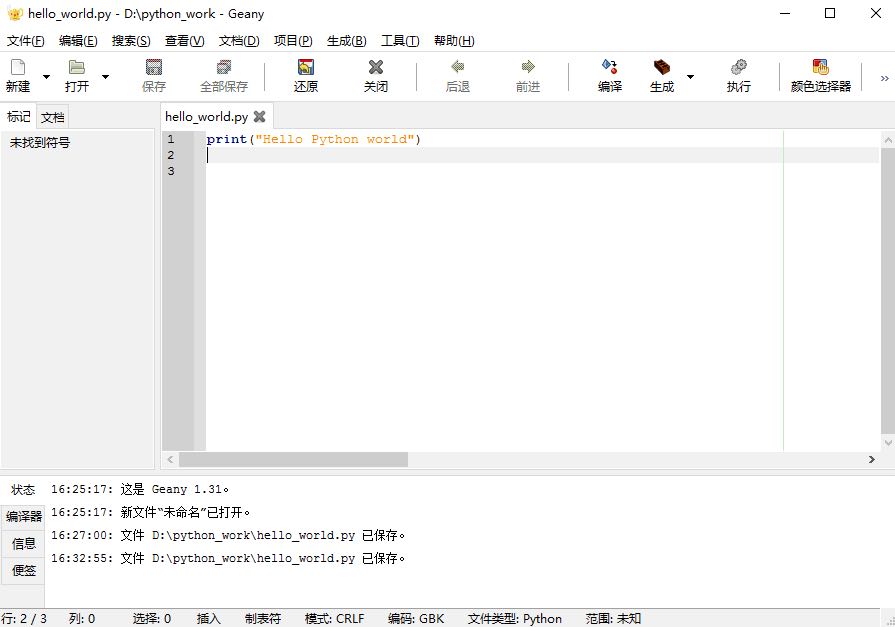Expand the New file template dropdown arrow

click(x=46, y=77)
